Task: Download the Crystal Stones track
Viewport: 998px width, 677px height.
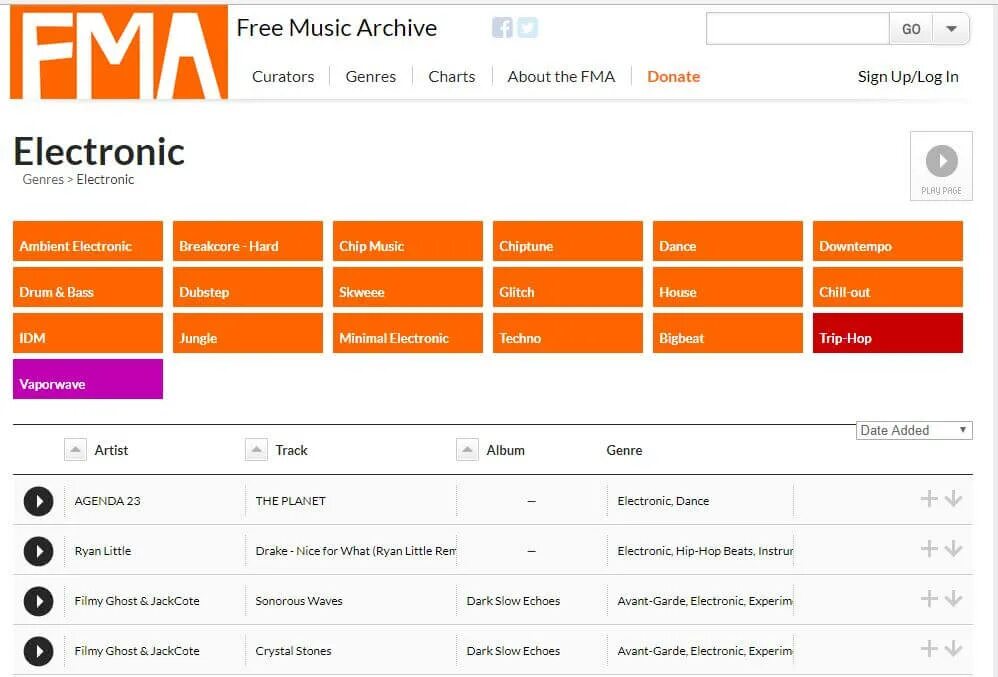Action: (x=953, y=648)
